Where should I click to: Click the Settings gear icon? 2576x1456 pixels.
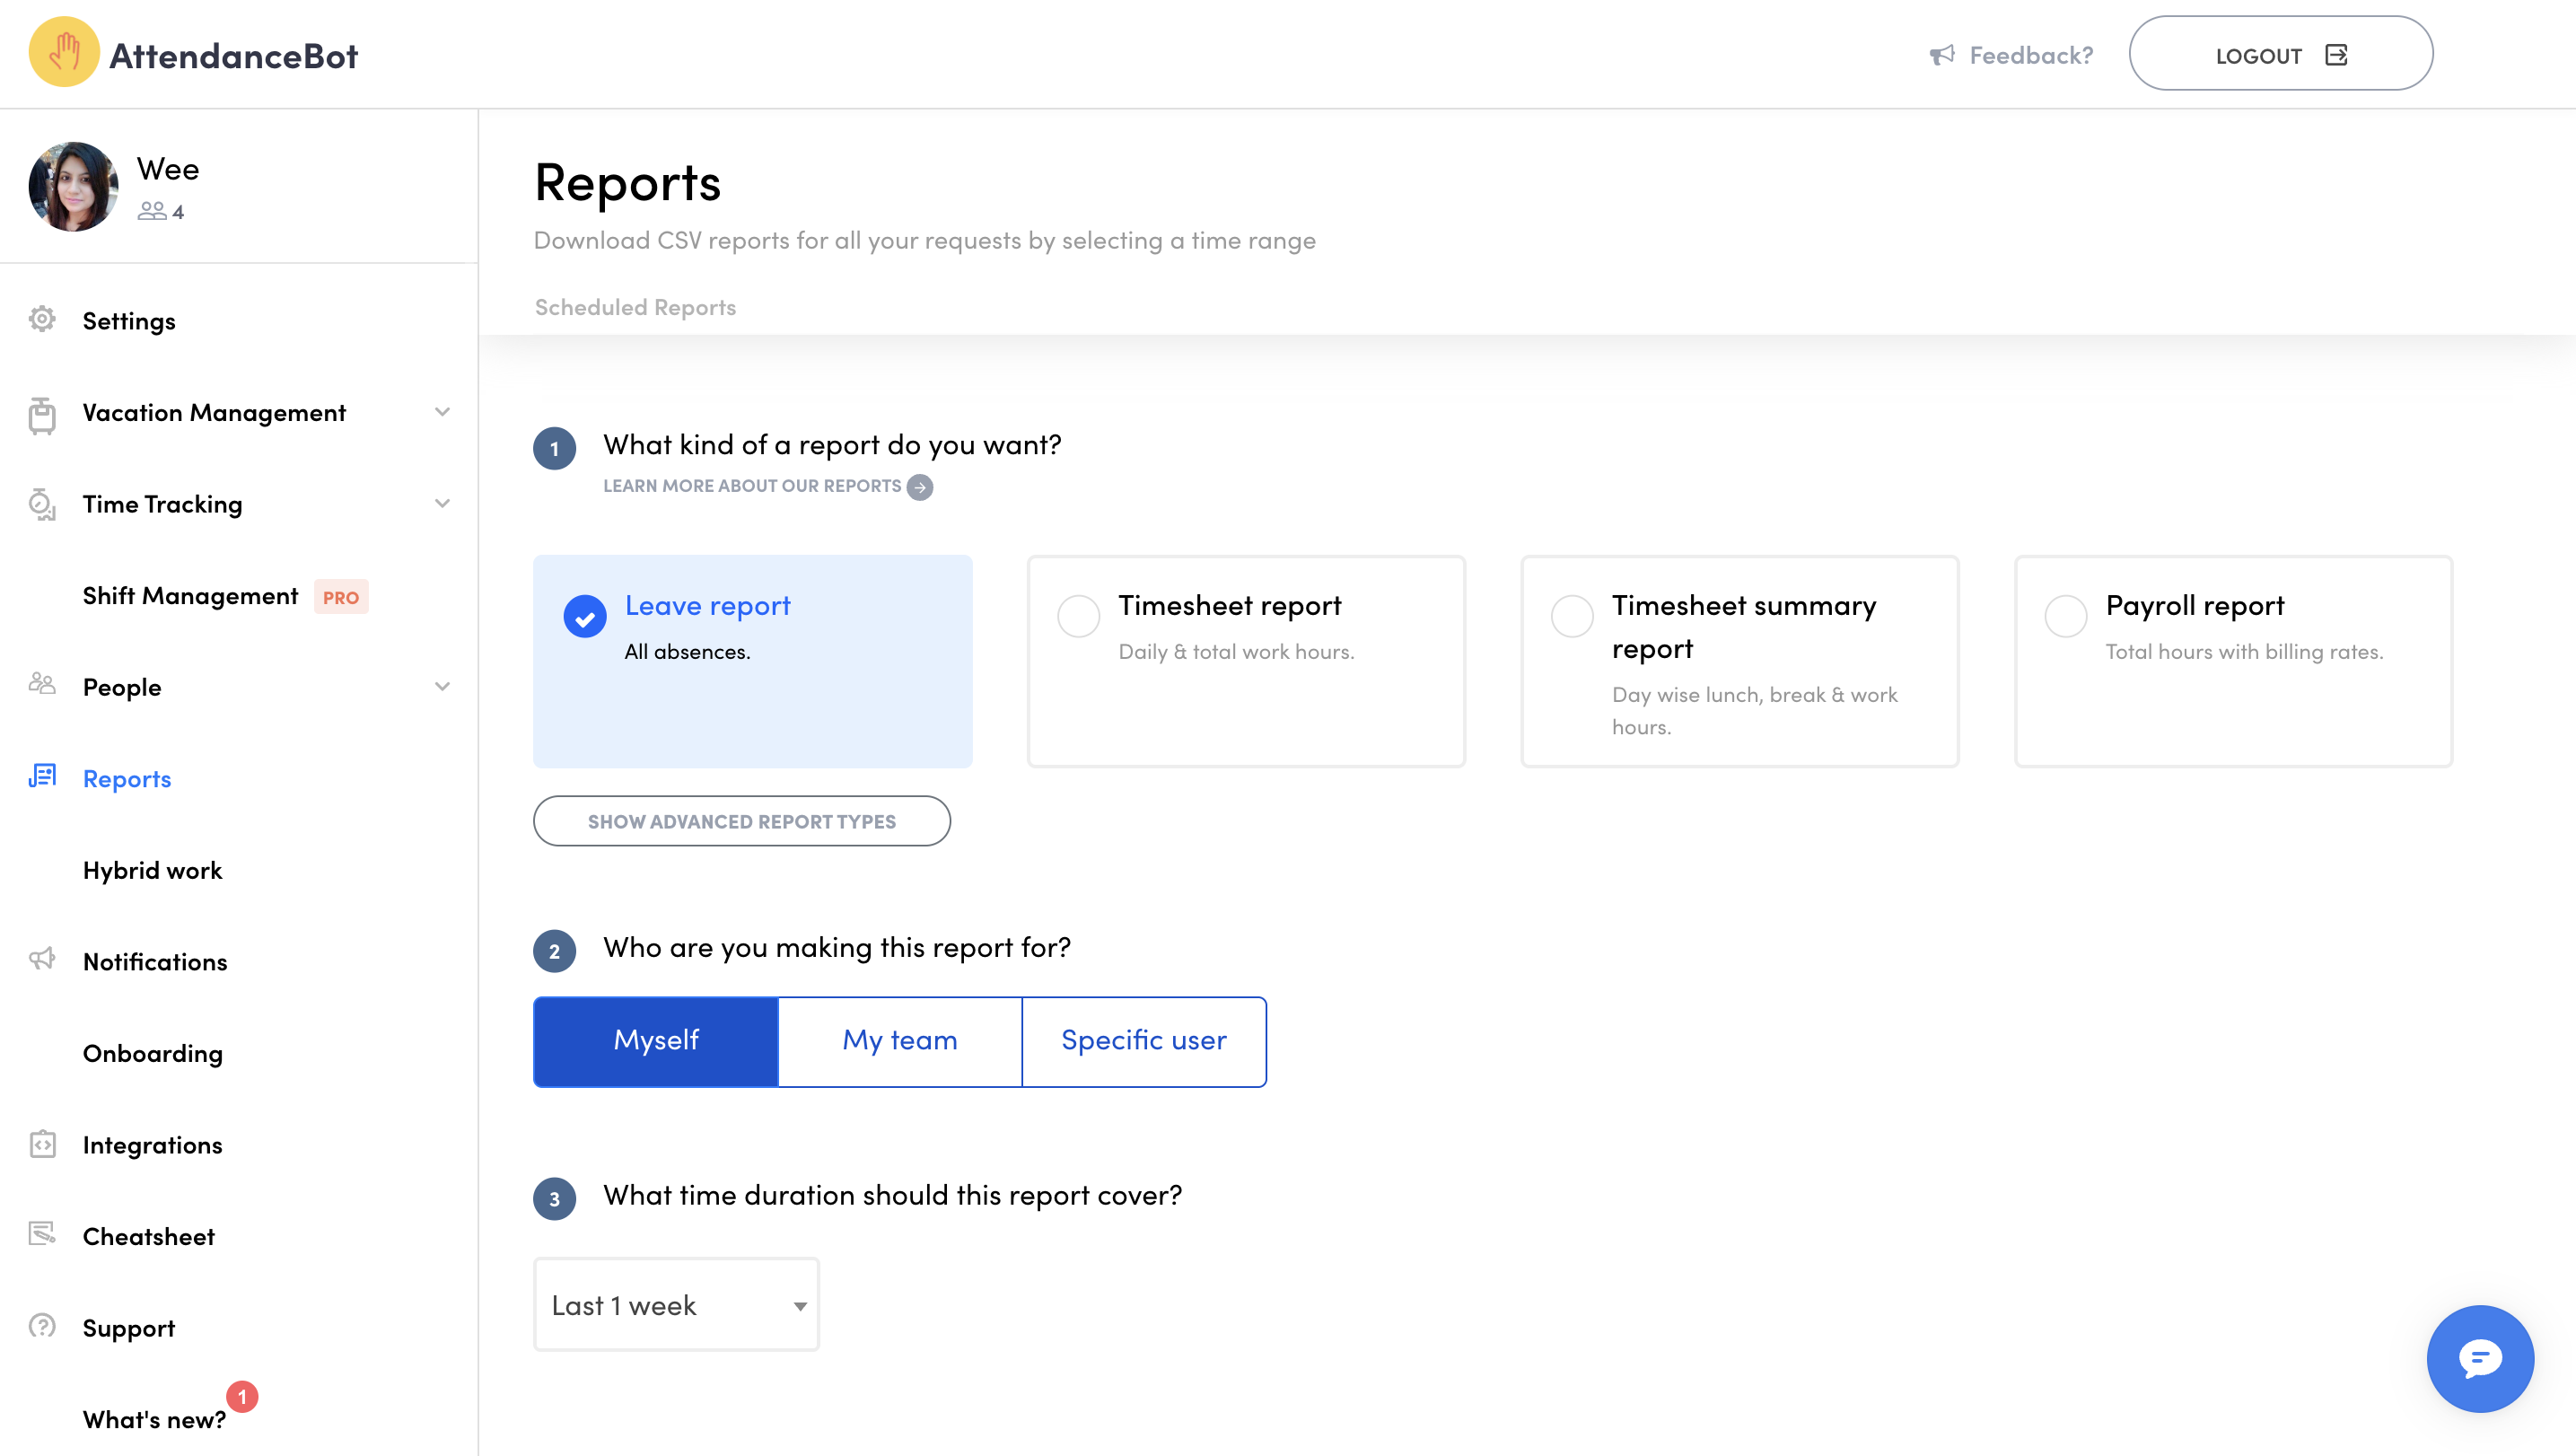coord(42,320)
